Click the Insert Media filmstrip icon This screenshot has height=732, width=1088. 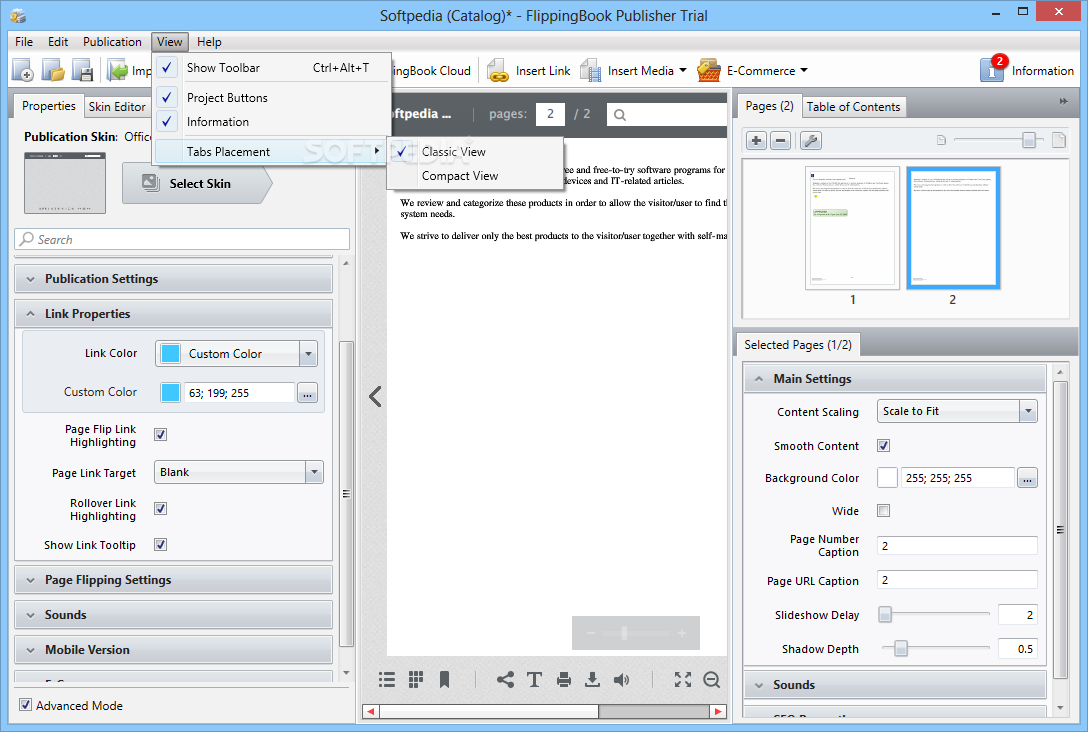[x=590, y=70]
